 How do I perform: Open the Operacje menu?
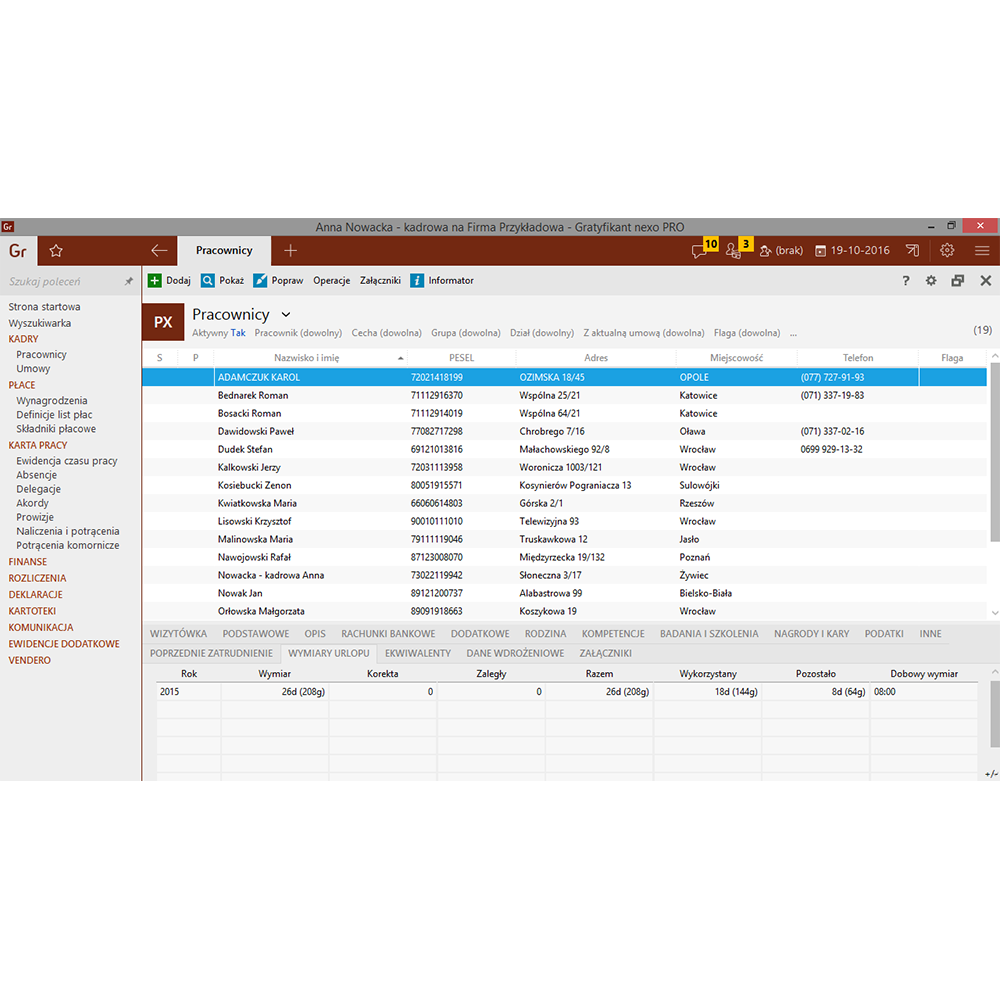click(x=331, y=281)
